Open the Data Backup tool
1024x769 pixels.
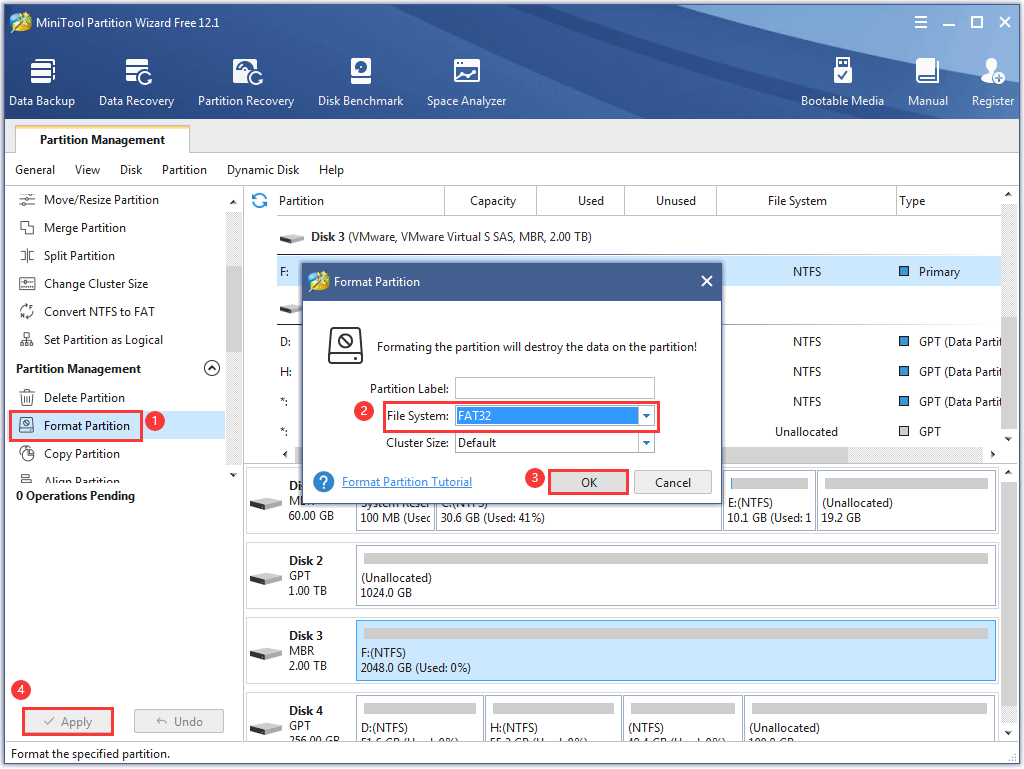pos(42,82)
